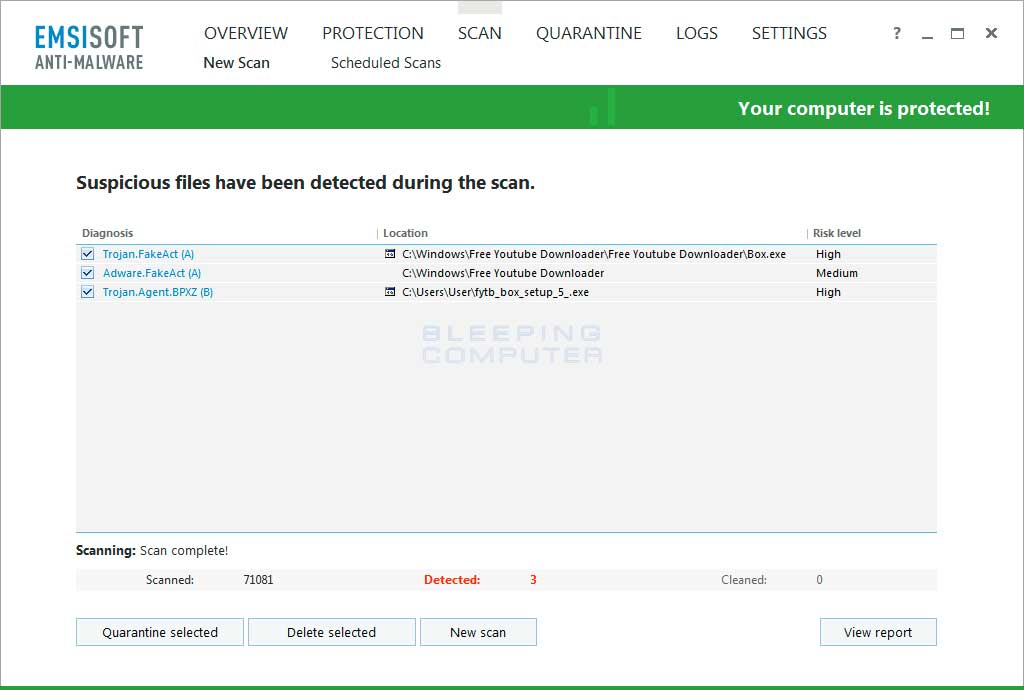
Task: Click the file icon beside Box.exe location
Action: pyautogui.click(x=388, y=253)
